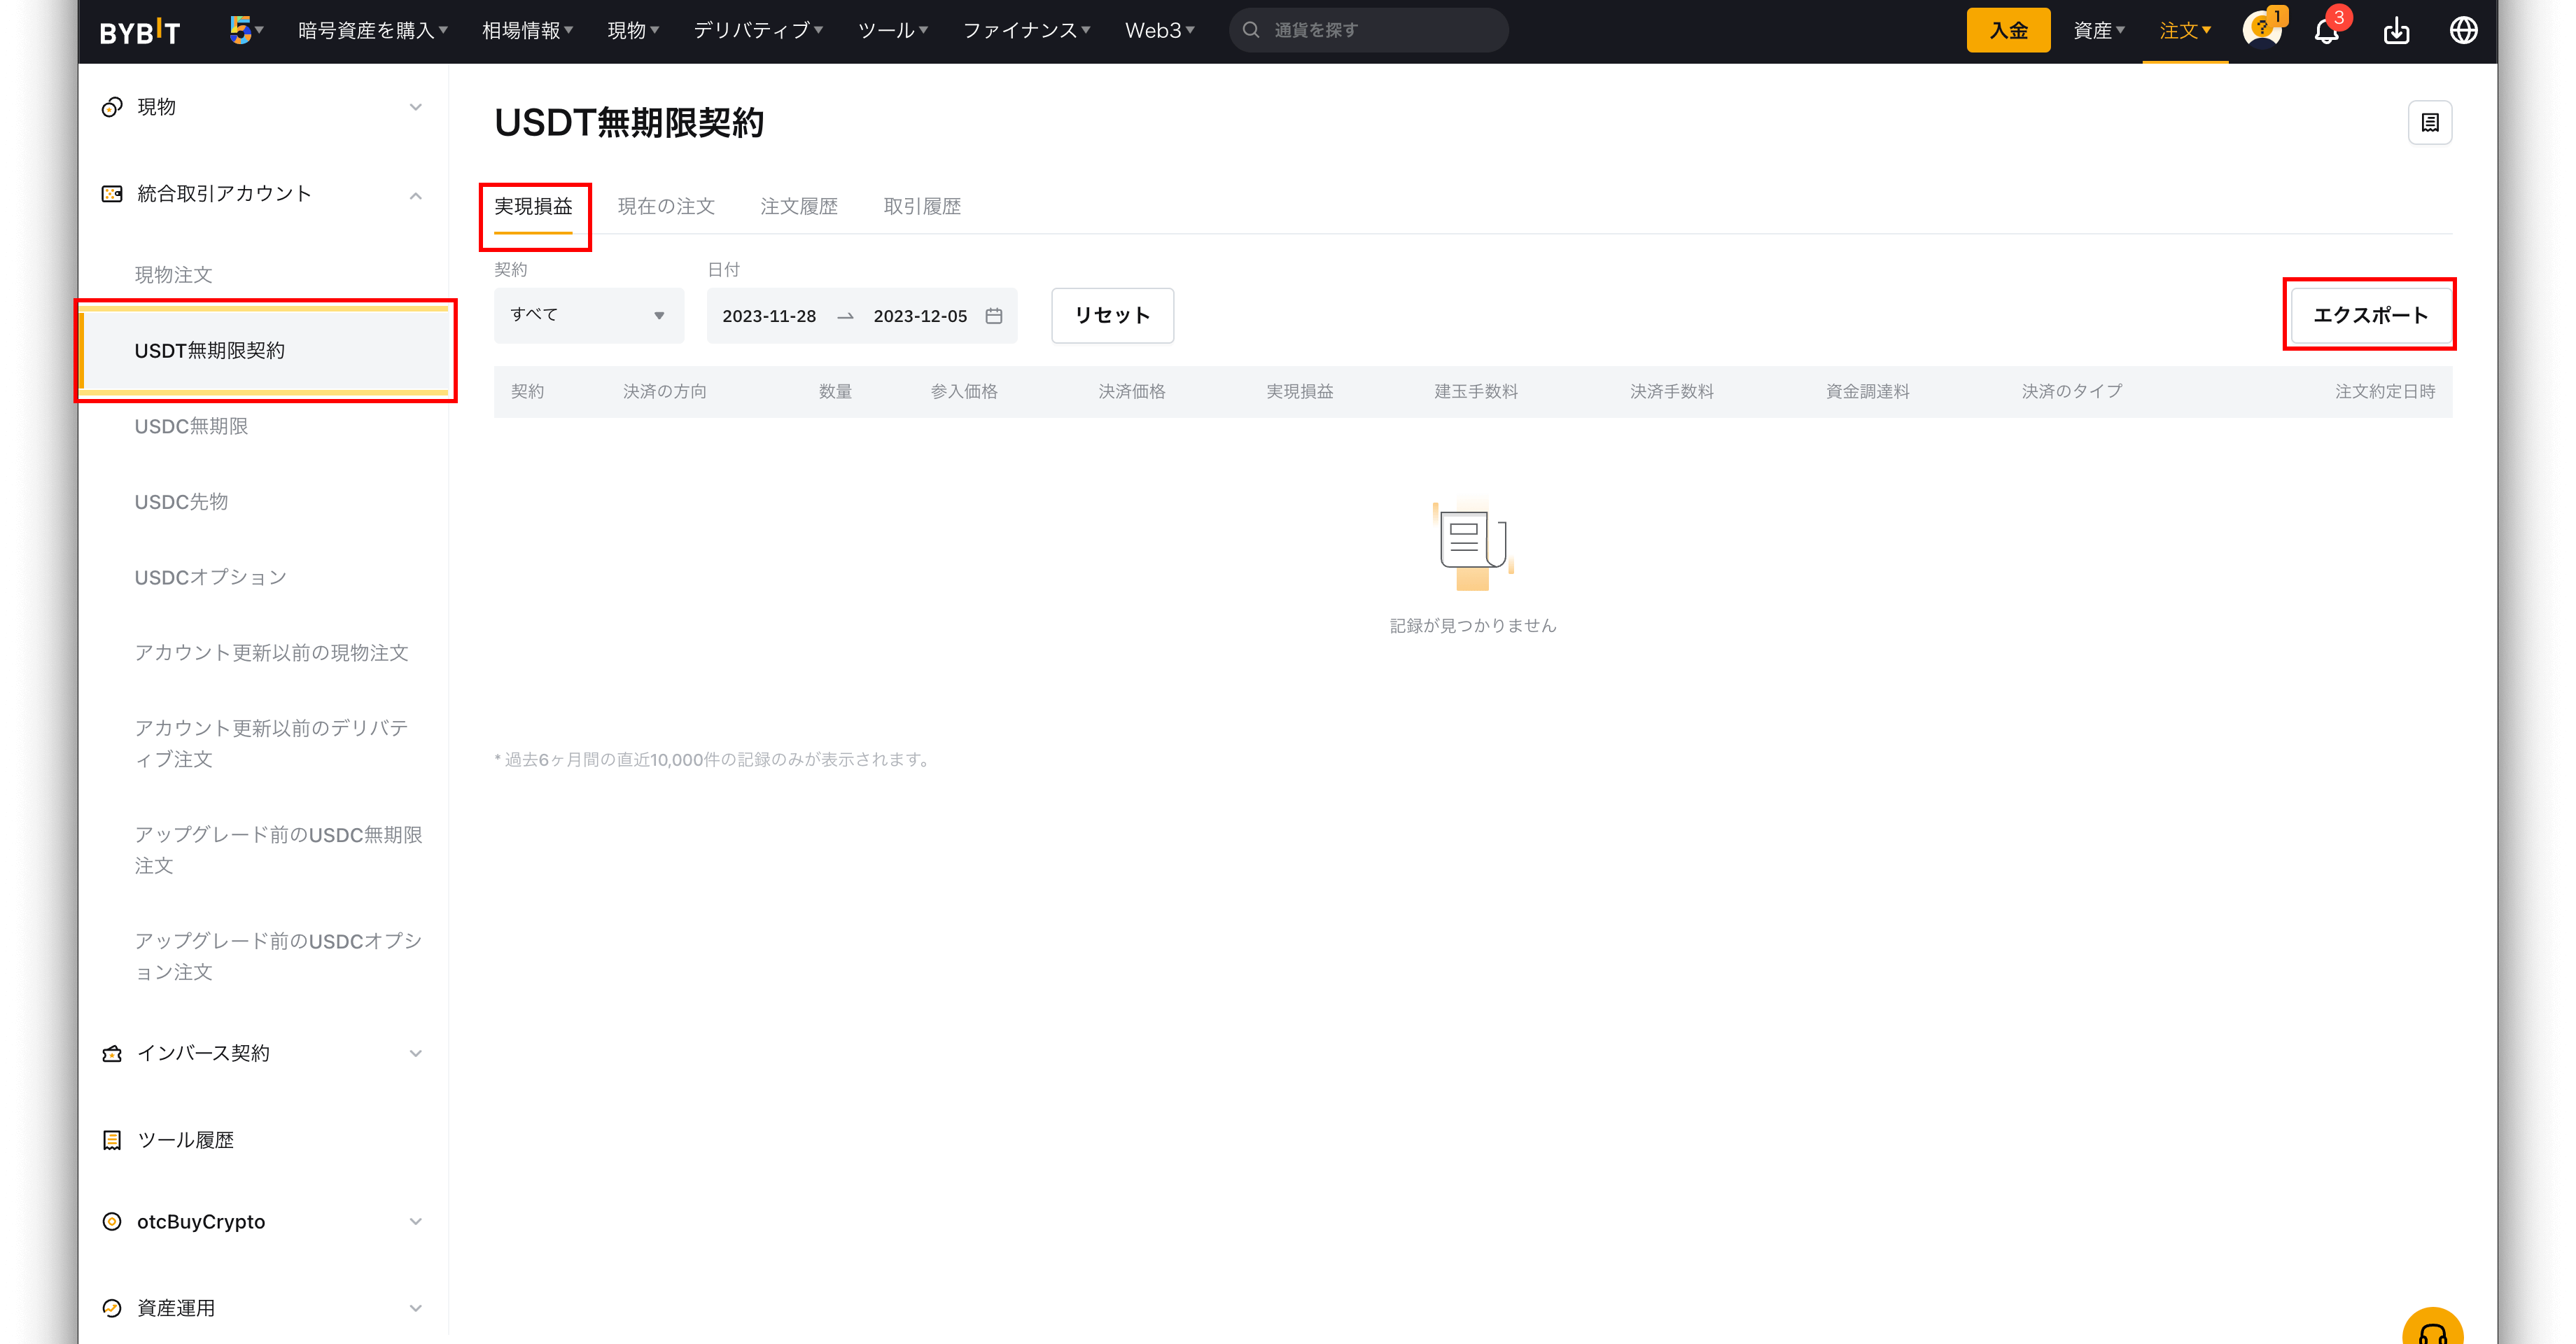Expand the 現物 sidebar section
This screenshot has width=2576, height=1344.
pos(416,107)
